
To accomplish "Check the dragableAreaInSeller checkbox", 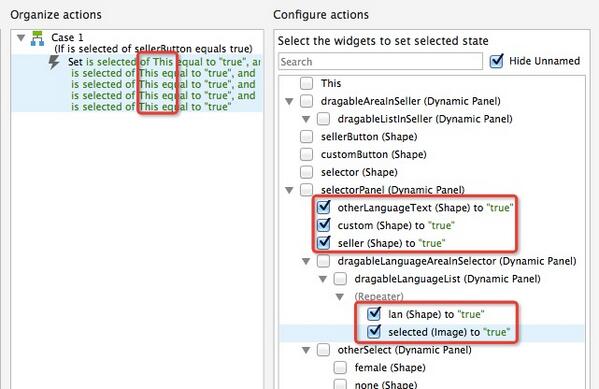I will pyautogui.click(x=306, y=101).
